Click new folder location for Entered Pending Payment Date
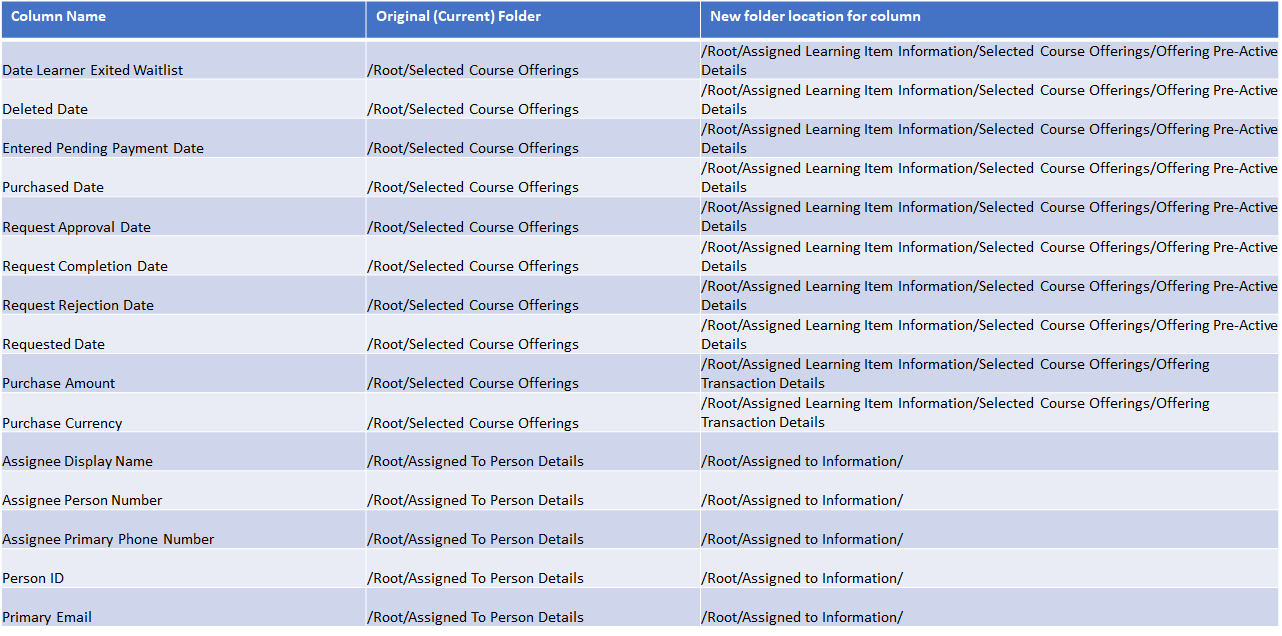Image resolution: width=1282 pixels, height=636 pixels. coord(990,138)
